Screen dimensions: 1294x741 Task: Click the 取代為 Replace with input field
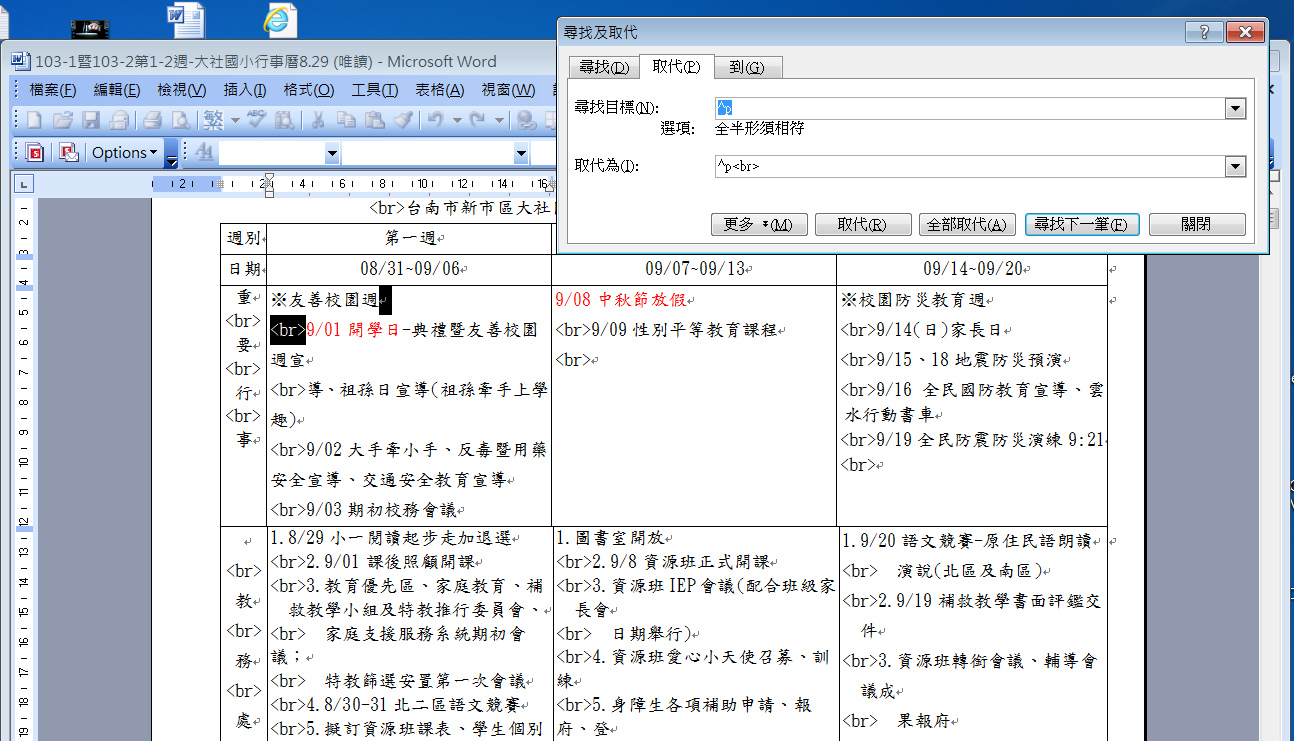(x=969, y=166)
